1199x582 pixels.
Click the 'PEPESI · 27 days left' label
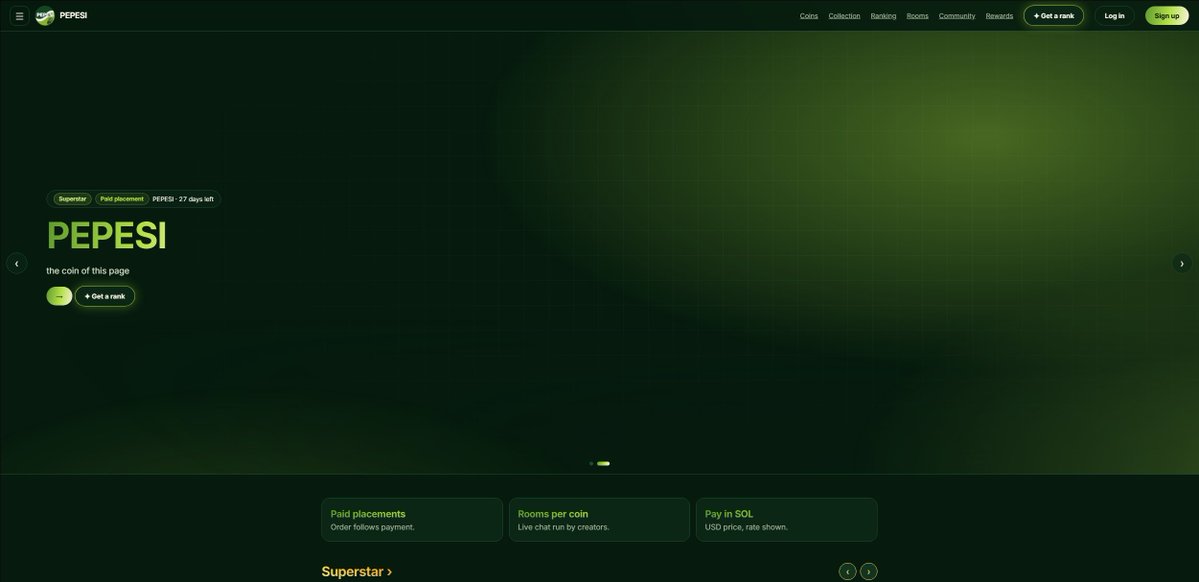coord(183,199)
